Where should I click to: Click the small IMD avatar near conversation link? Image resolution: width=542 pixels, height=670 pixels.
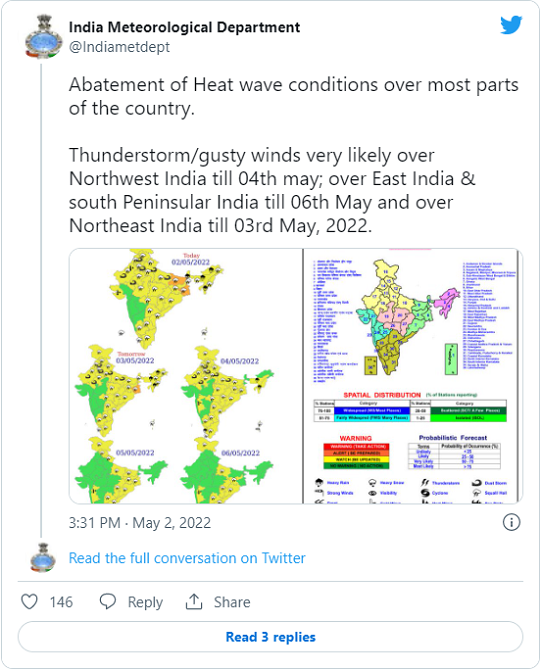[x=43, y=558]
